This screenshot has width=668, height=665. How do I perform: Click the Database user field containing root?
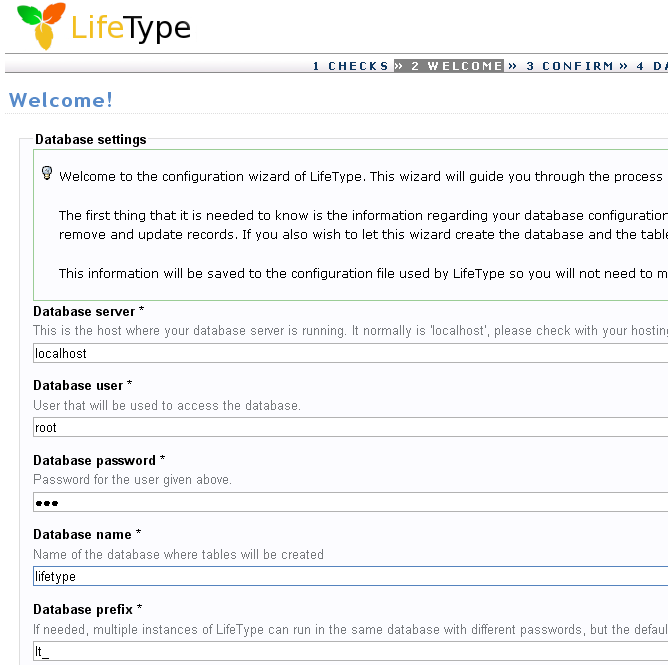click(350, 428)
